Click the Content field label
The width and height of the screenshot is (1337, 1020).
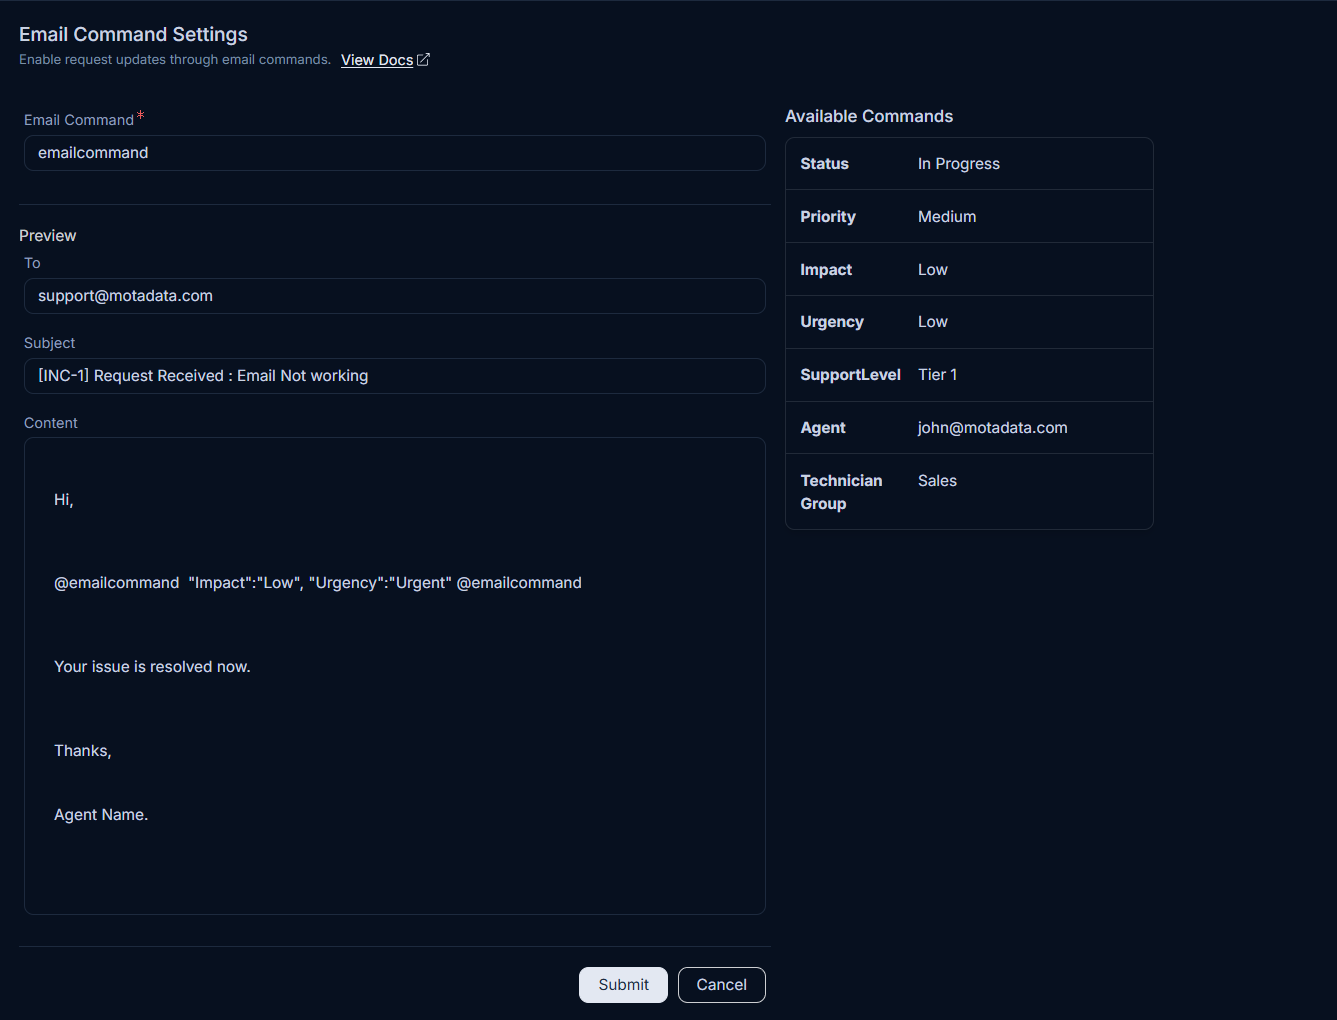pyautogui.click(x=51, y=423)
